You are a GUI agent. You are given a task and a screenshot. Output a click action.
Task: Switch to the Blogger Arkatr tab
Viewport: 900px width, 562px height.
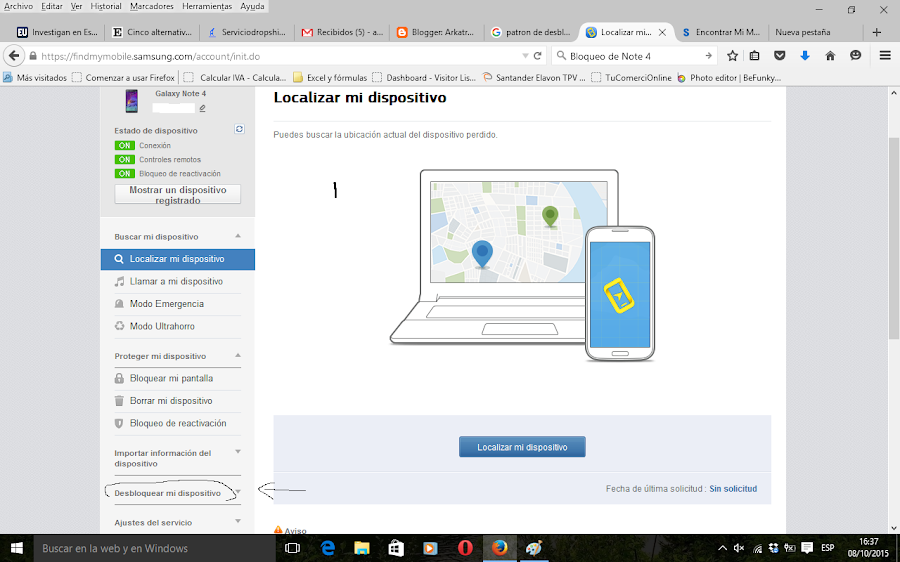(436, 32)
